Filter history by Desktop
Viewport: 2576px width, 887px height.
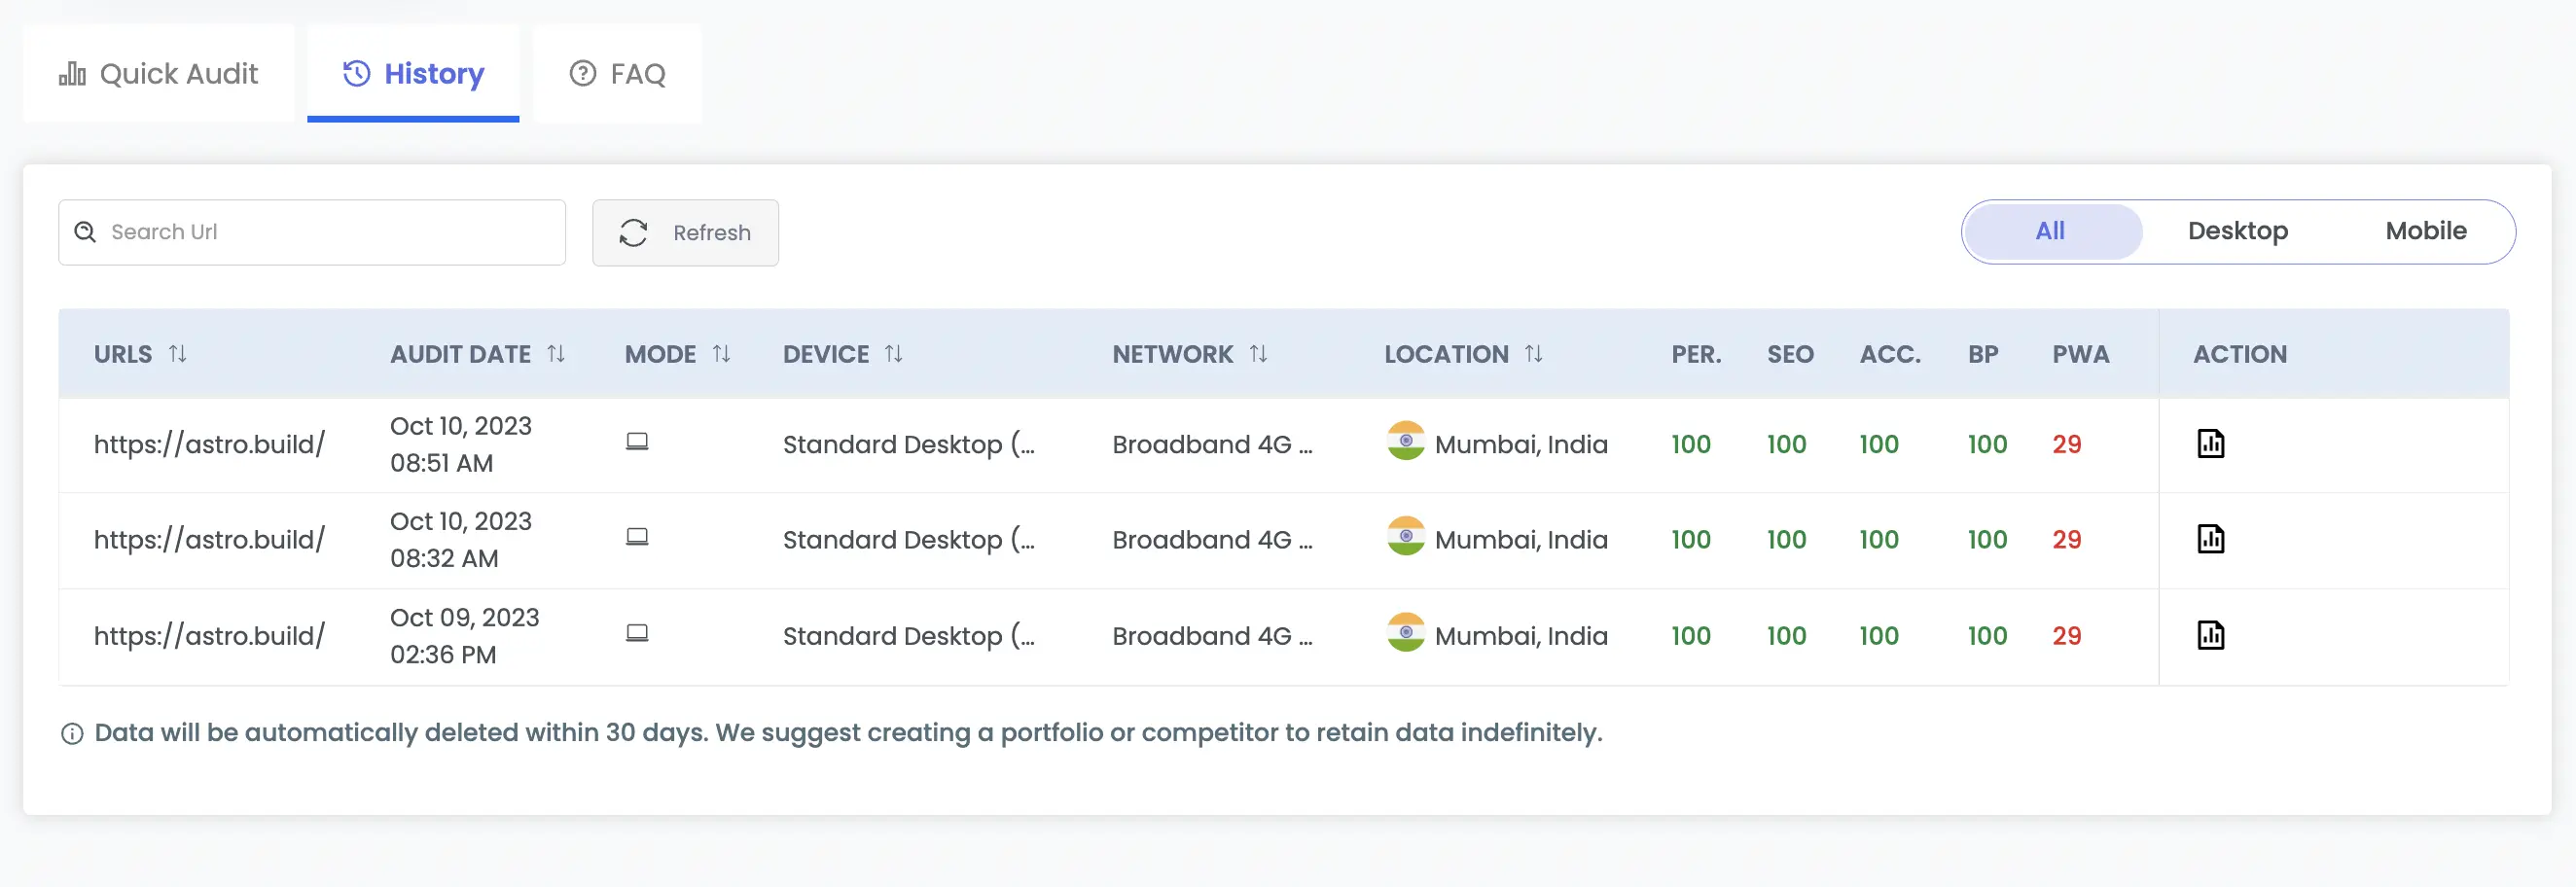click(2237, 231)
